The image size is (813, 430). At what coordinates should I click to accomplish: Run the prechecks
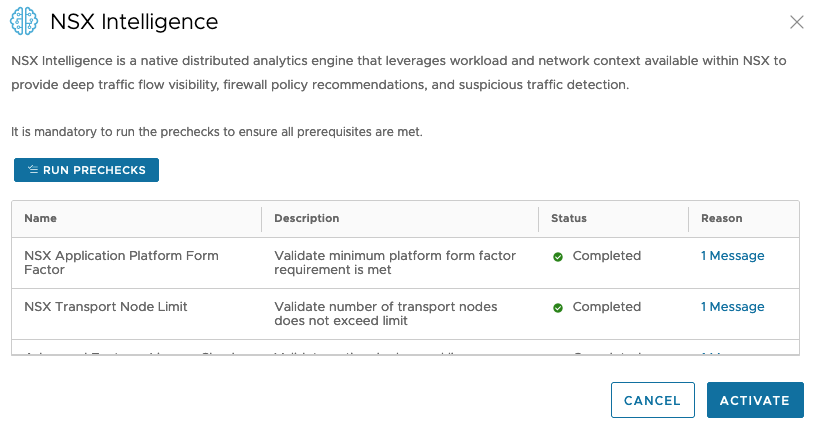pos(86,170)
